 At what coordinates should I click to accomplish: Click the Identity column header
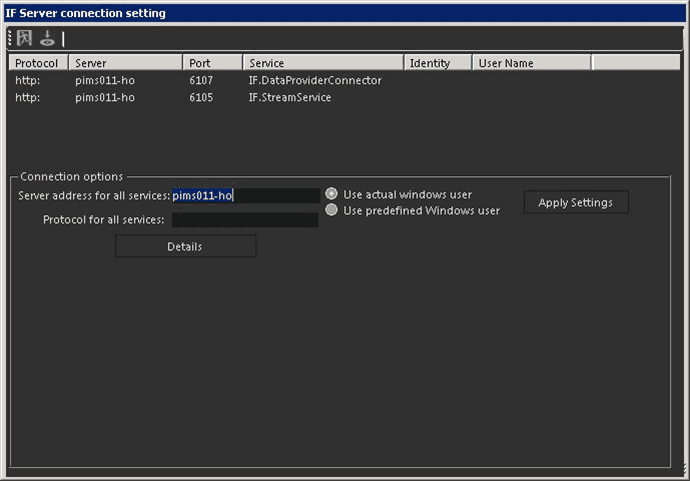coord(438,63)
